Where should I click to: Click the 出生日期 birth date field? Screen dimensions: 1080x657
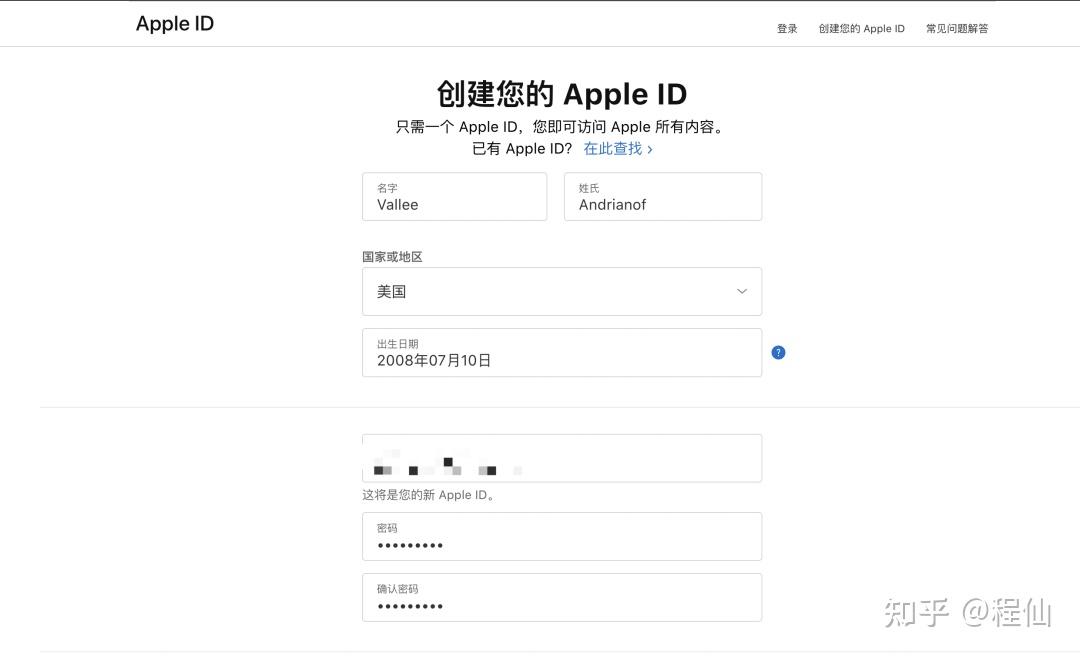(x=562, y=352)
